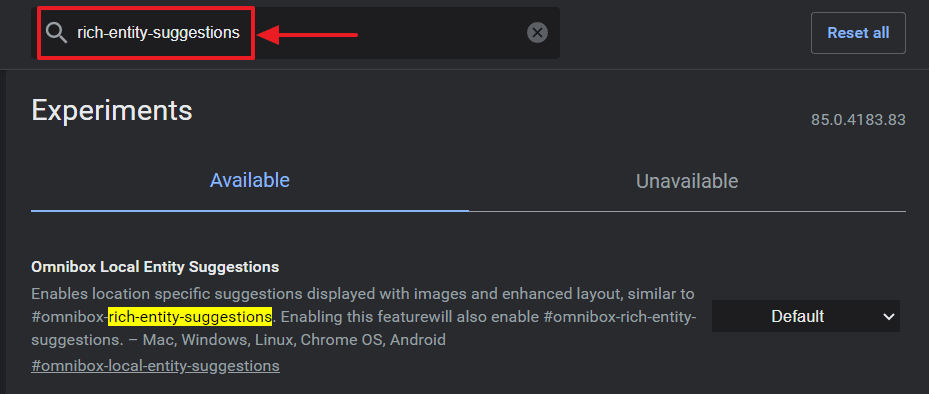Click the 'Enables location specific suggestions' description line
Viewport: 929px width, 394px height.
[x=363, y=294]
